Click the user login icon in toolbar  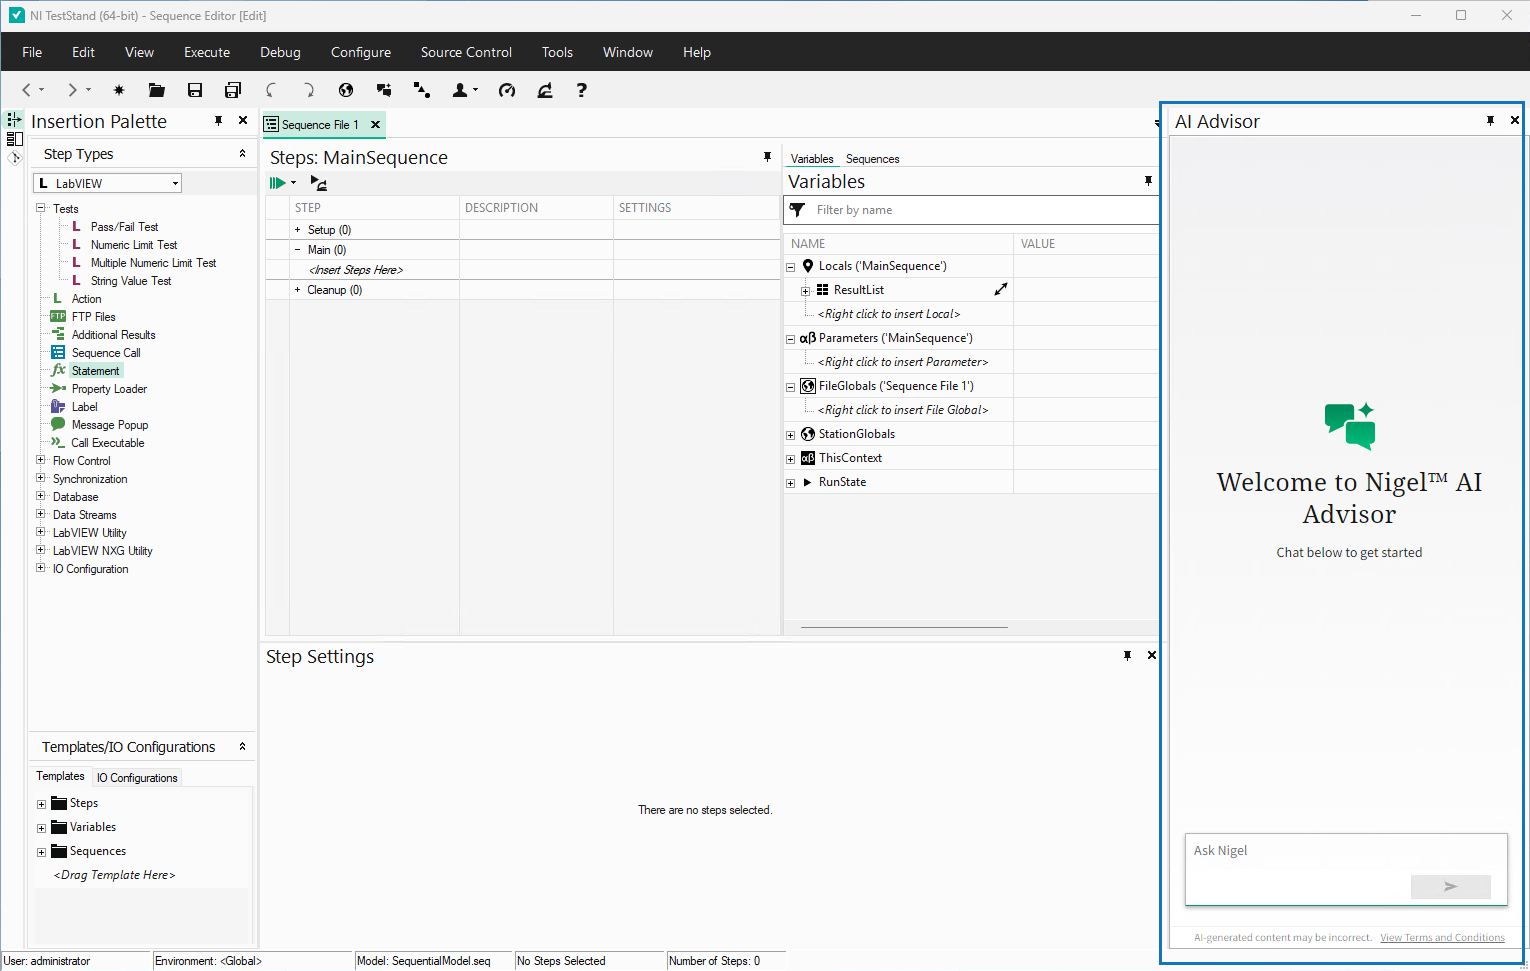460,90
